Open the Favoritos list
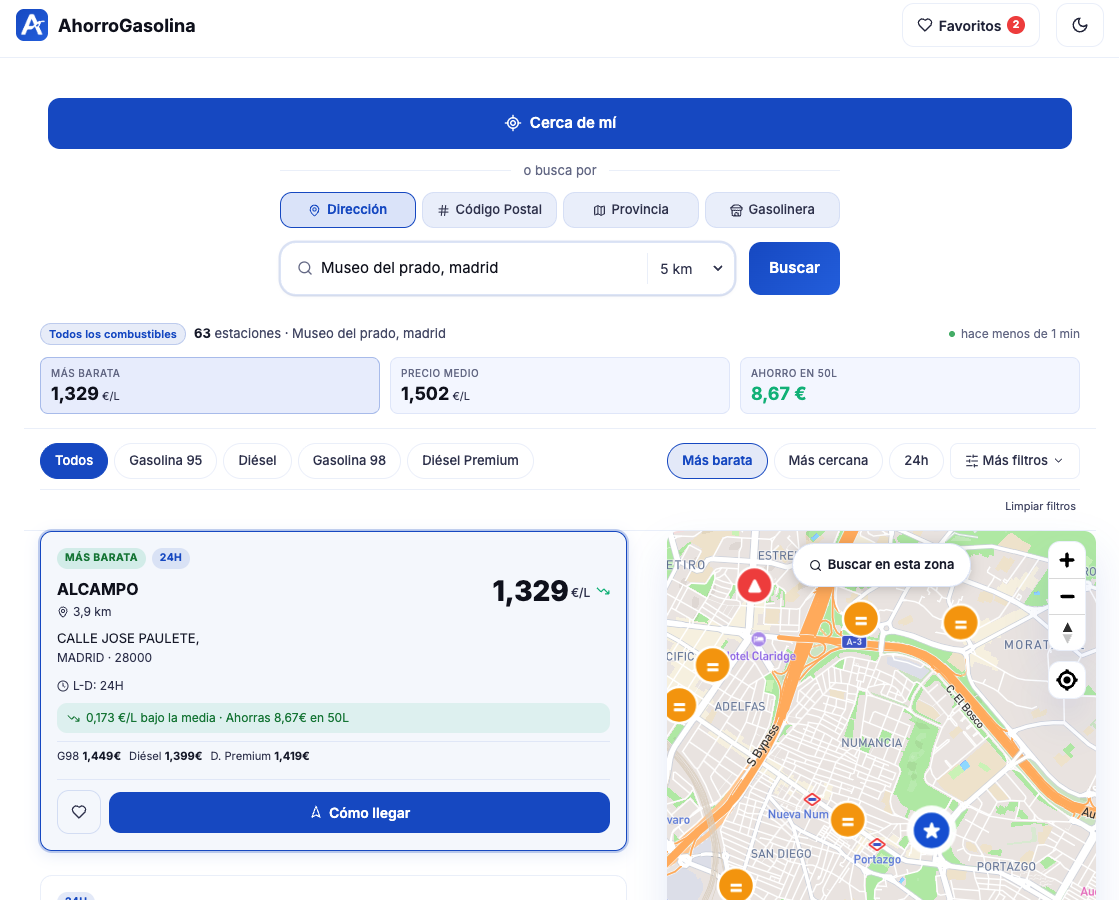 pos(971,26)
